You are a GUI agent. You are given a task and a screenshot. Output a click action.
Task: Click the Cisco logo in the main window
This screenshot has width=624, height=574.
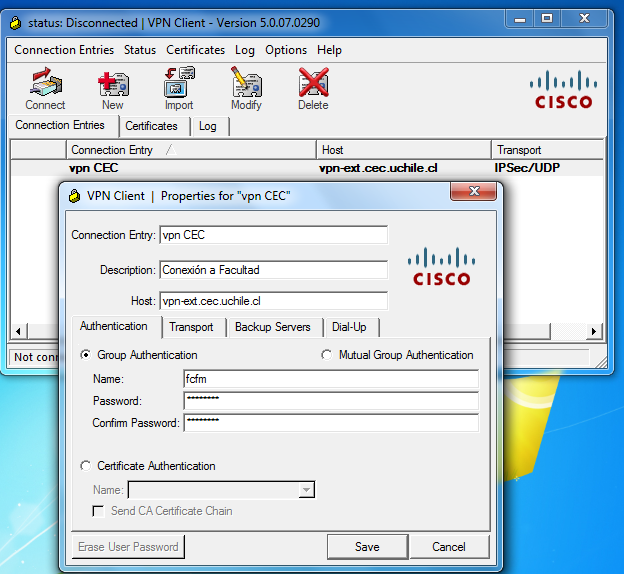tap(563, 90)
